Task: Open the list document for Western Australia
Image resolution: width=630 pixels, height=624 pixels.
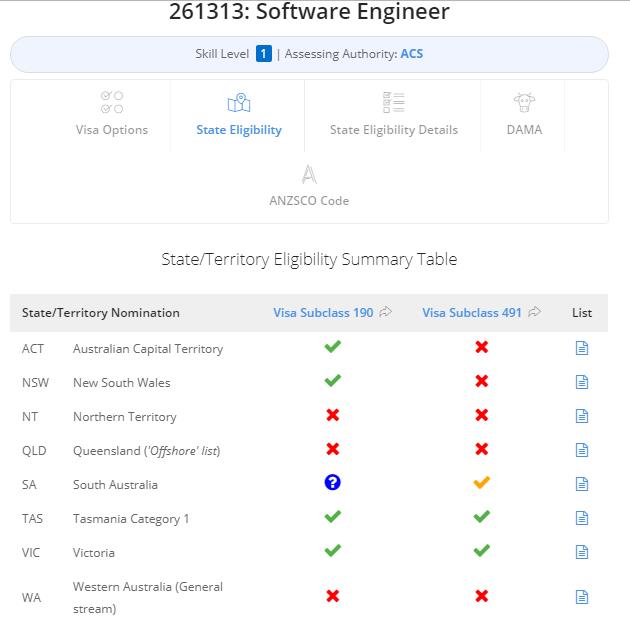Action: click(x=581, y=597)
